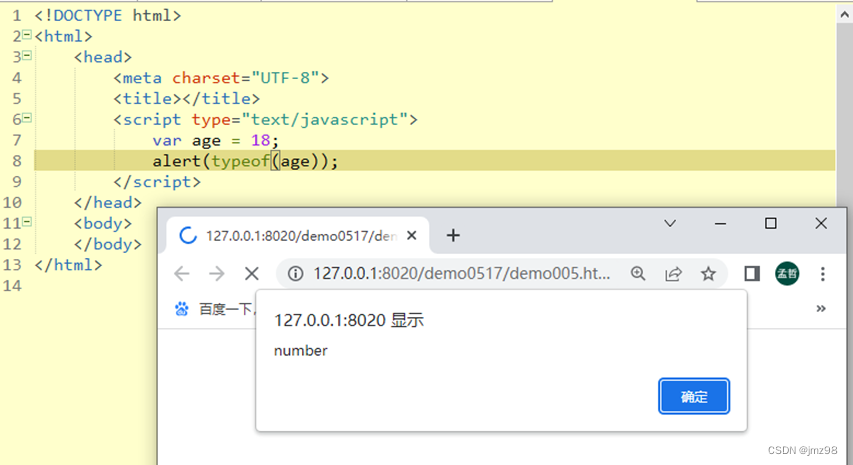Maximize the Chrome window
Screen dimensions: 853x465
coord(770,224)
